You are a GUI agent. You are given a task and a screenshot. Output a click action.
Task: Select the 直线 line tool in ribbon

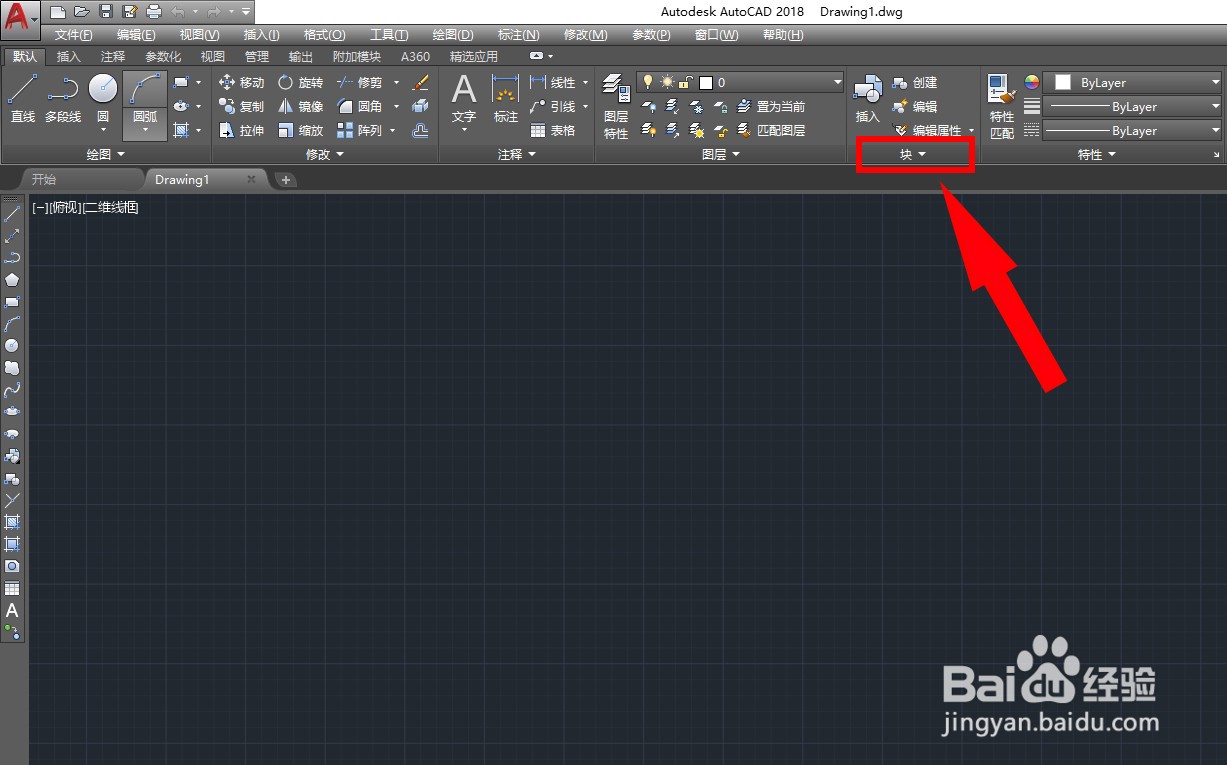[23, 99]
